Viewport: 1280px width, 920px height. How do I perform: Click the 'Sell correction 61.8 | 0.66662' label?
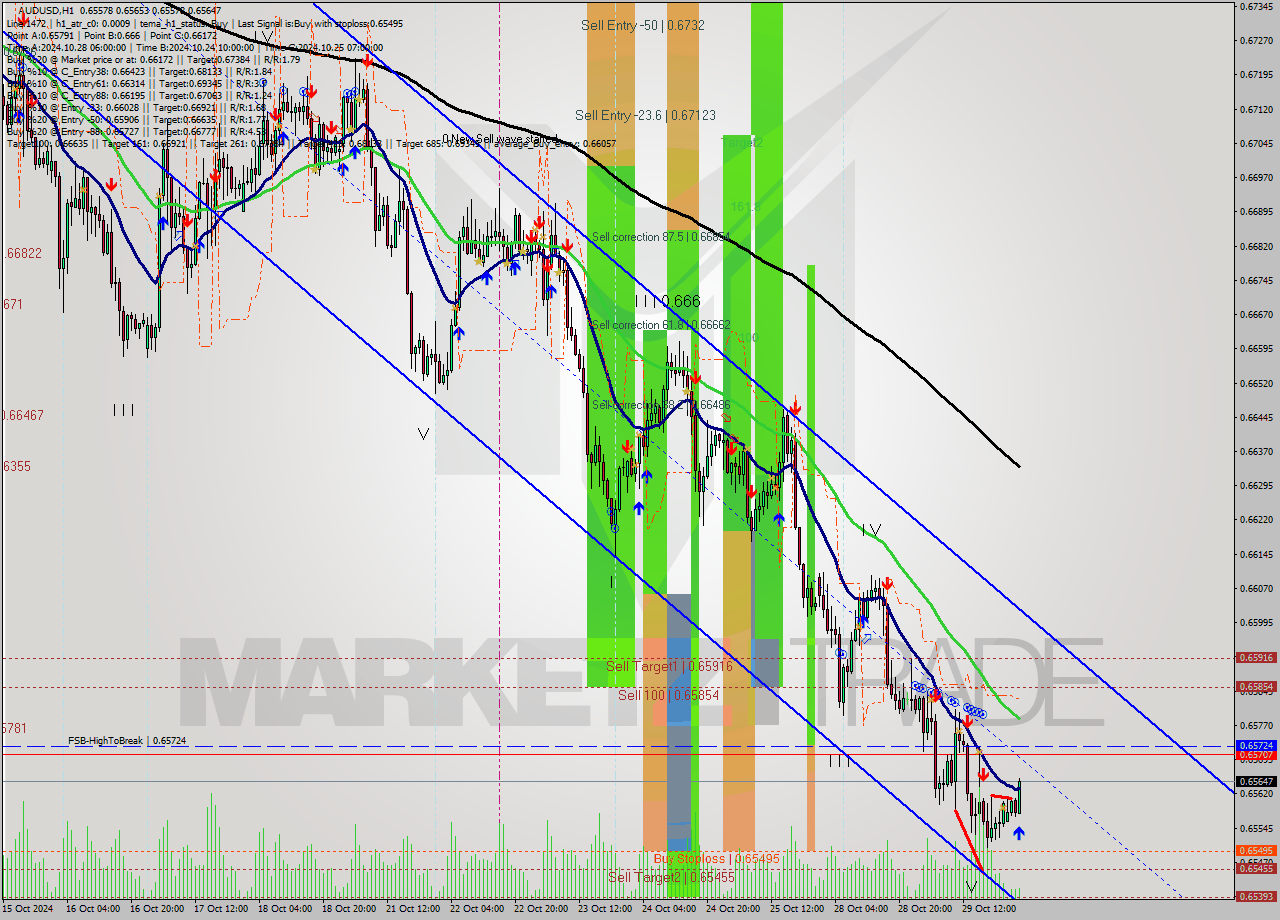[661, 325]
